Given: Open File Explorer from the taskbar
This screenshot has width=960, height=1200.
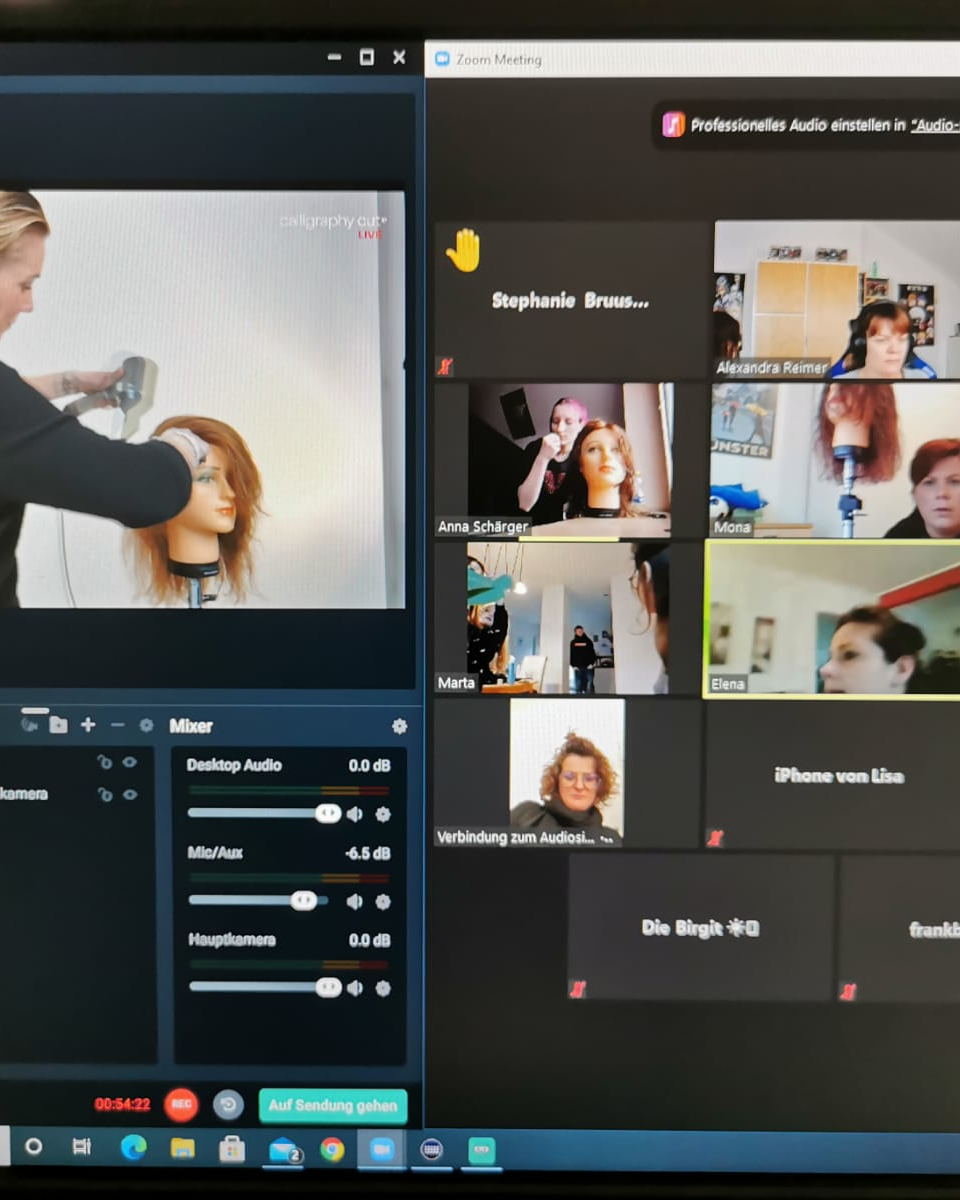Looking at the screenshot, I should coord(182,1149).
